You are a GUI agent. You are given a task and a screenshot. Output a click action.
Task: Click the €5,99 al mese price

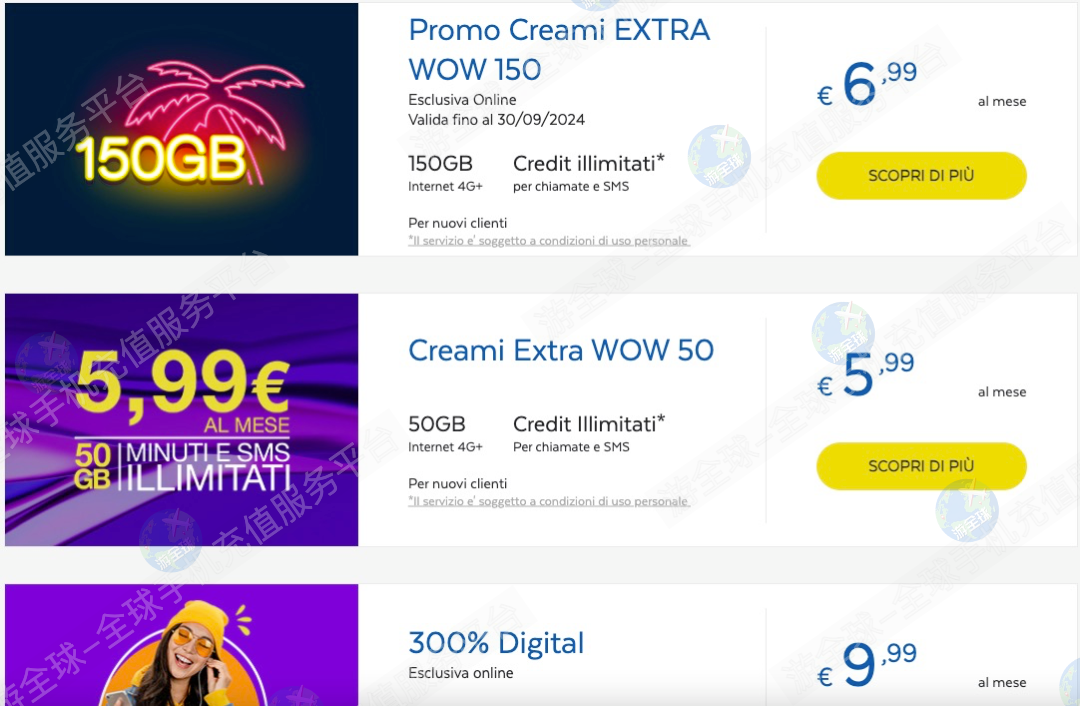[x=866, y=375]
